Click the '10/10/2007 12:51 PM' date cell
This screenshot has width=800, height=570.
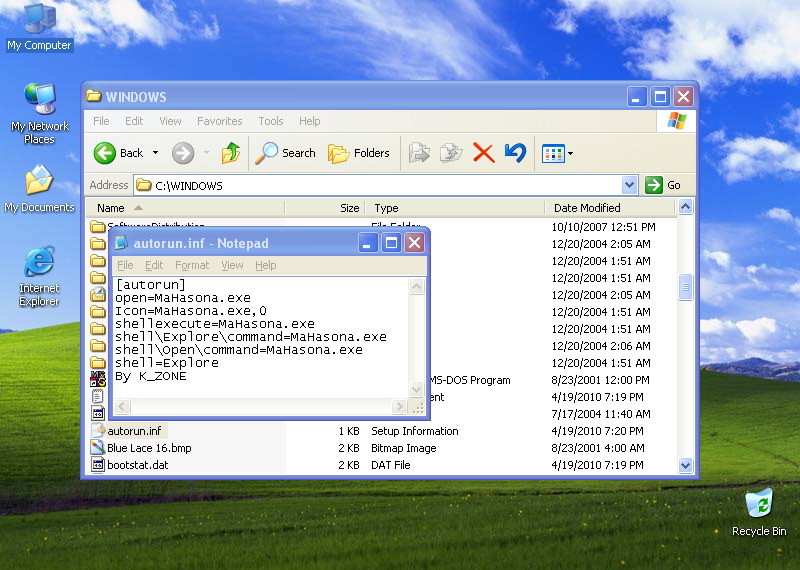point(603,227)
